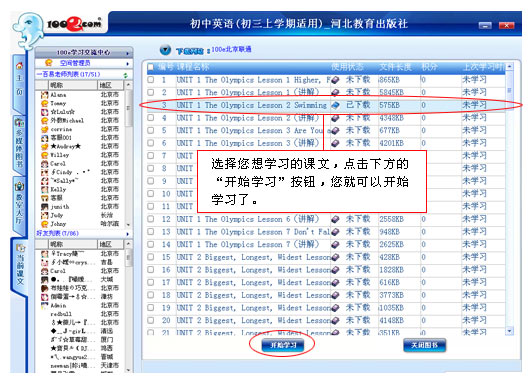Click the 一百易老师列表 (17/51) header
This screenshot has width=530, height=382.
[x=68, y=74]
